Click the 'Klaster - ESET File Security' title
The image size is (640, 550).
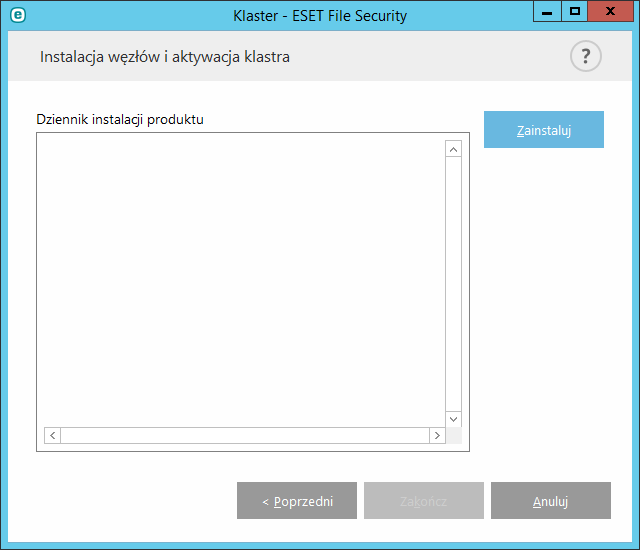tap(320, 16)
